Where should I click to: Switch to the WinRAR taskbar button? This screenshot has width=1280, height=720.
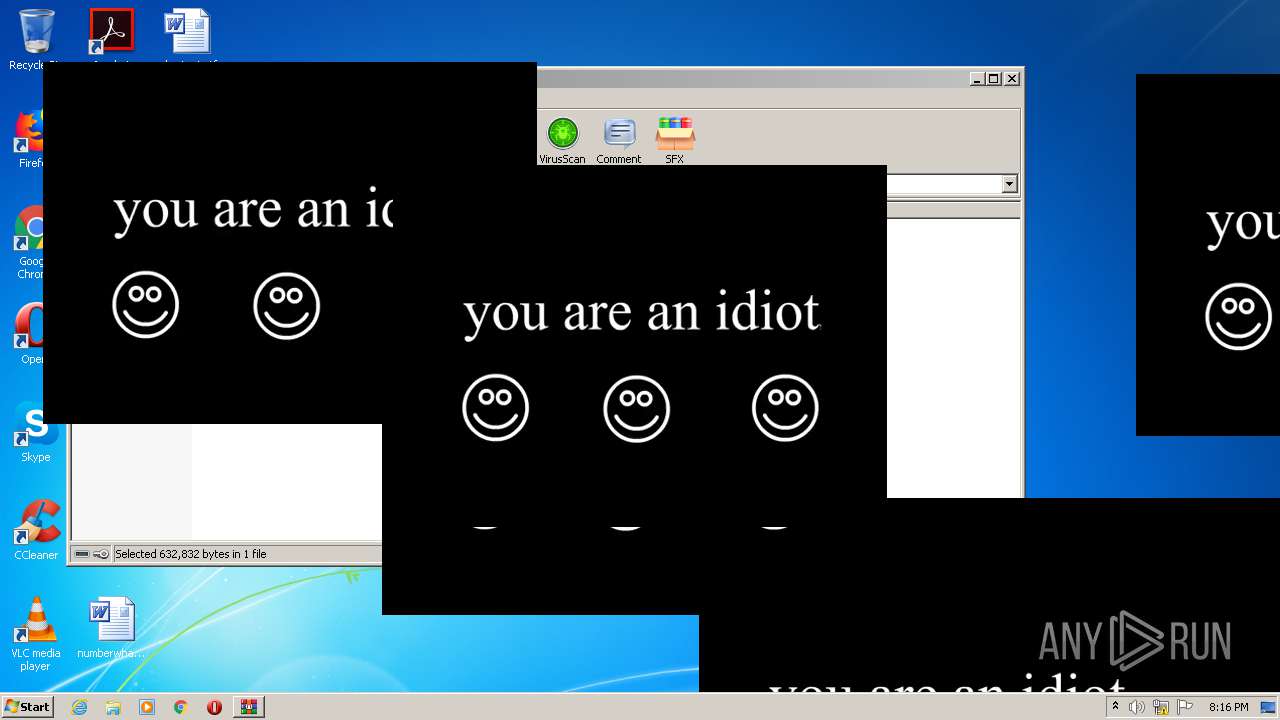248,707
